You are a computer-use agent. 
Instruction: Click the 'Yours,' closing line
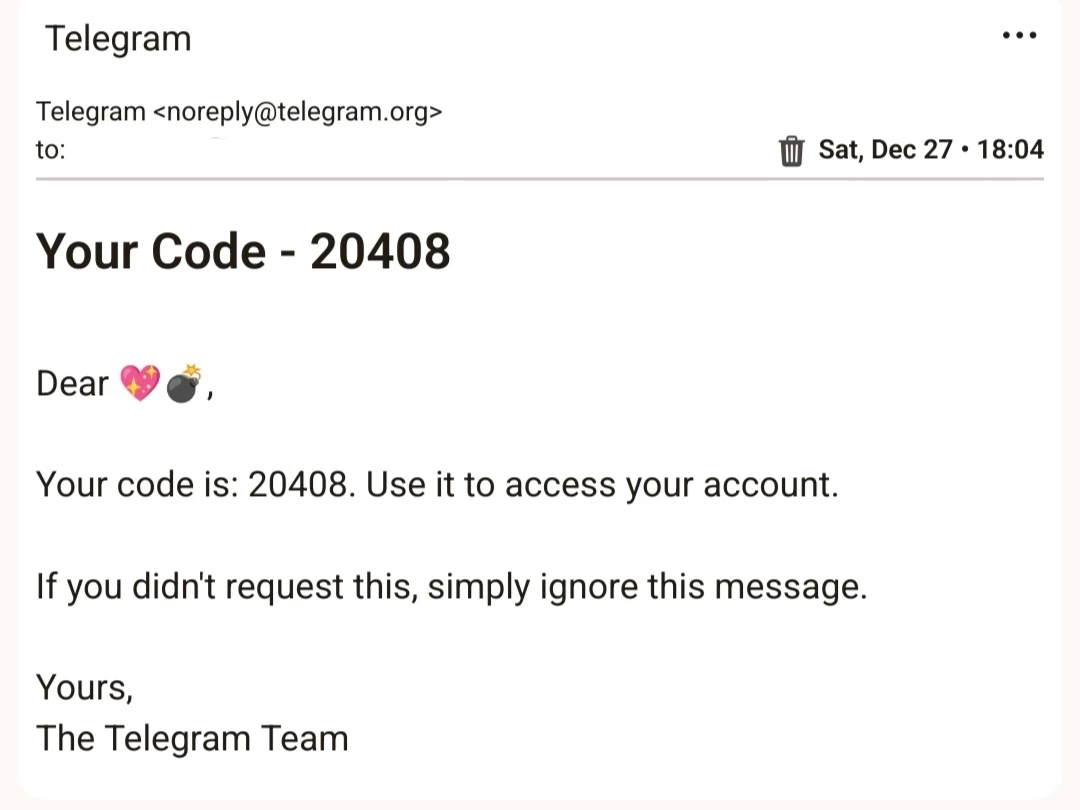tap(85, 687)
